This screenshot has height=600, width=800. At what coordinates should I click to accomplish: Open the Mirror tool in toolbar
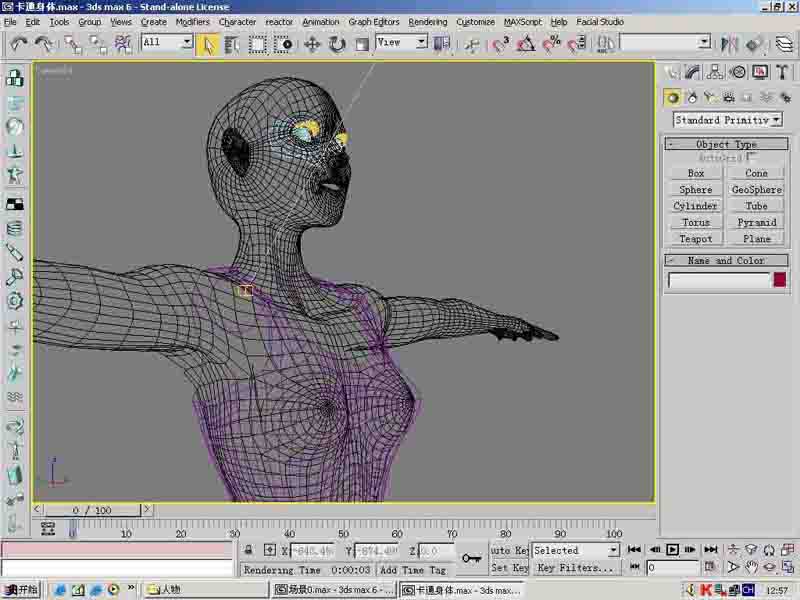pyautogui.click(x=729, y=44)
